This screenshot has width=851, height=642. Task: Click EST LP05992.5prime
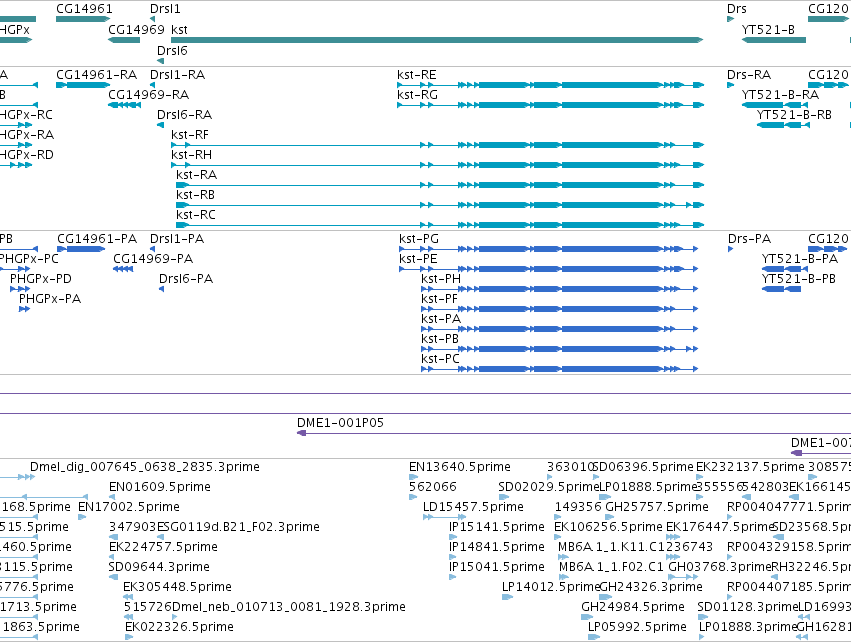pyautogui.click(x=638, y=627)
